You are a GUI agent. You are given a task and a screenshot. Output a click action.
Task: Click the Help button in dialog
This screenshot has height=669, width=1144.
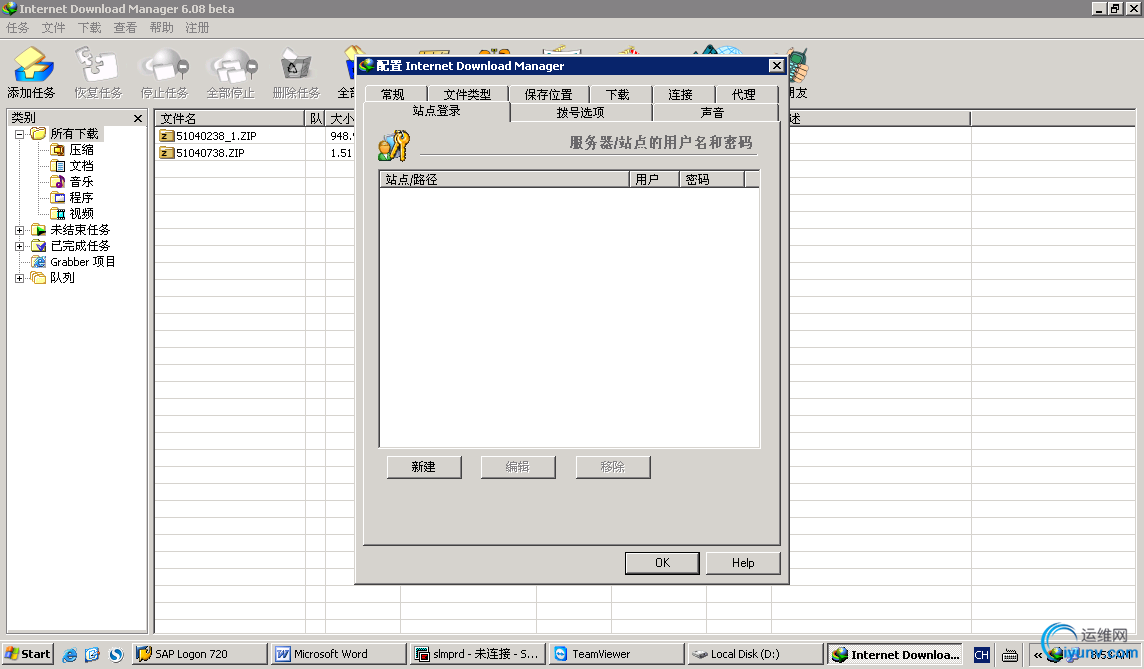pos(743,562)
